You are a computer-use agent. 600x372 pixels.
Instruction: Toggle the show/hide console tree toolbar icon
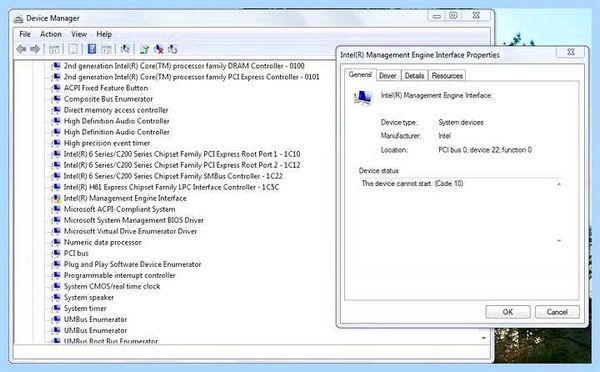pyautogui.click(x=54, y=49)
